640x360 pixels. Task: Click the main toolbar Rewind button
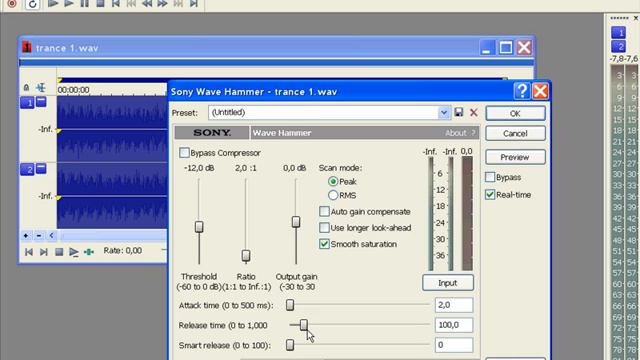pos(147,4)
